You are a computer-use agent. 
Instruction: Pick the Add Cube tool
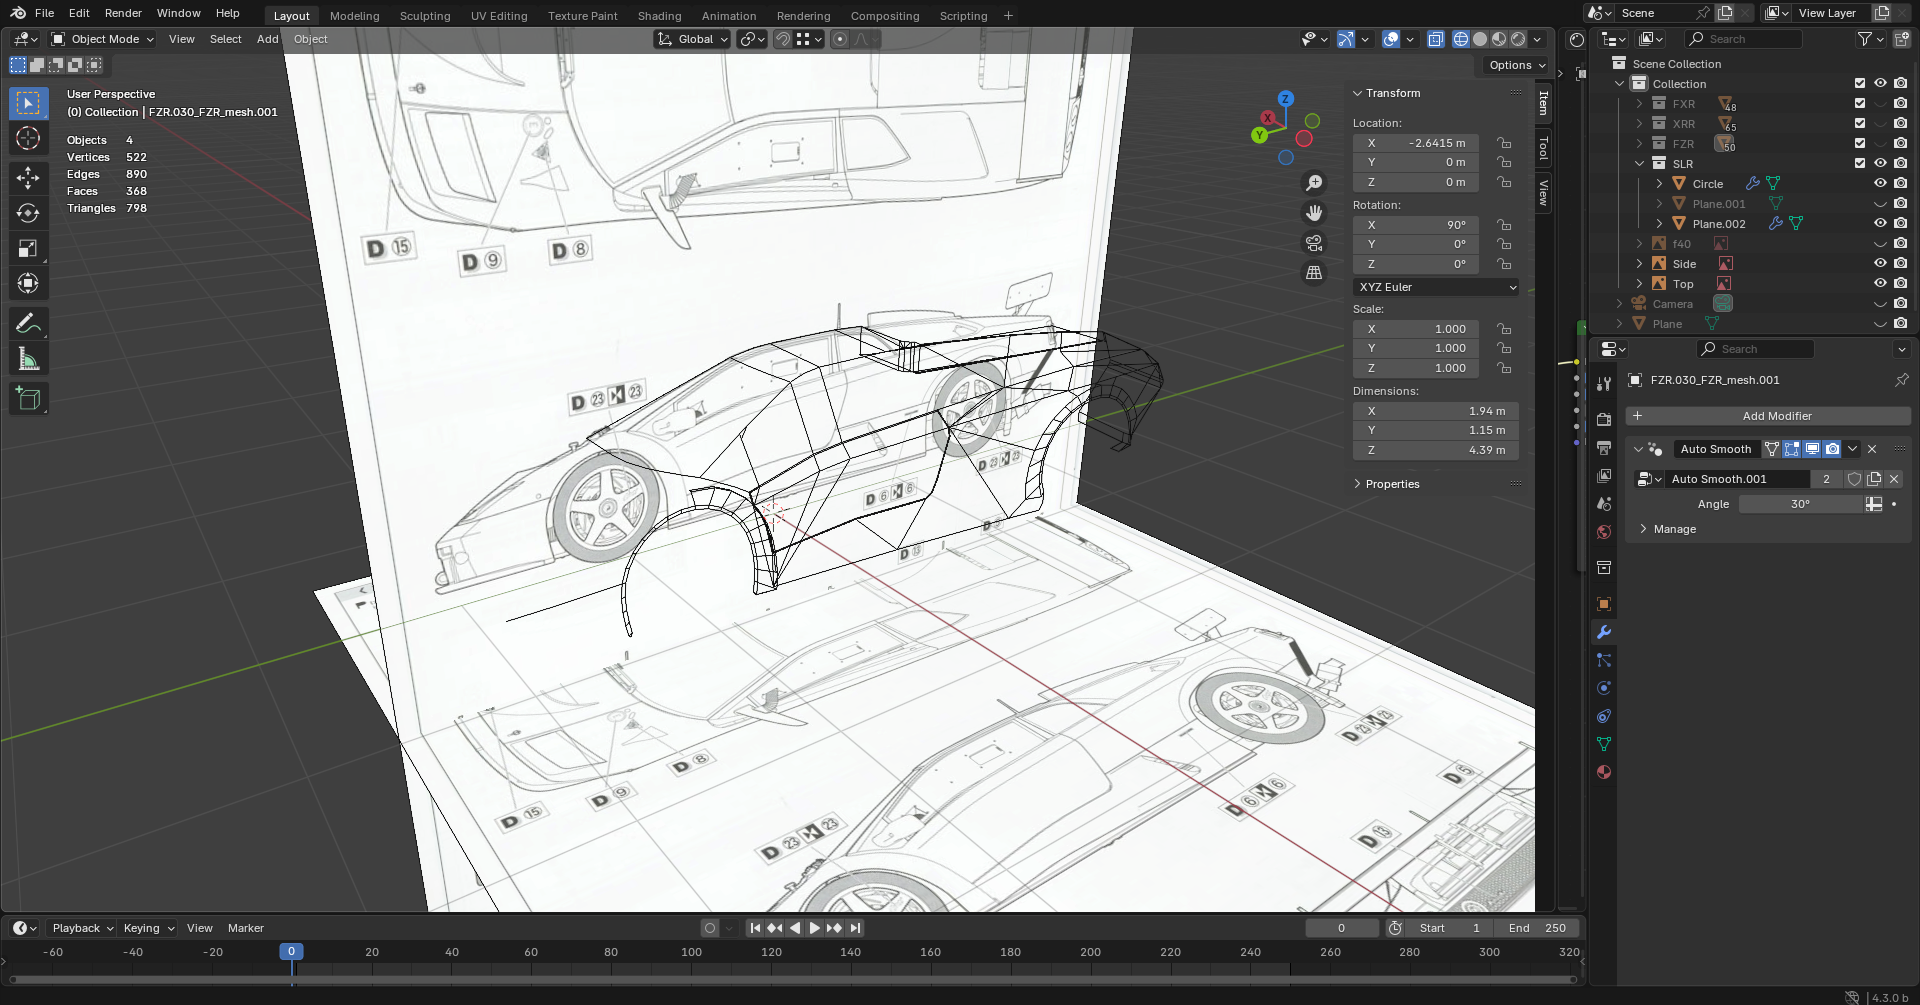click(28, 398)
